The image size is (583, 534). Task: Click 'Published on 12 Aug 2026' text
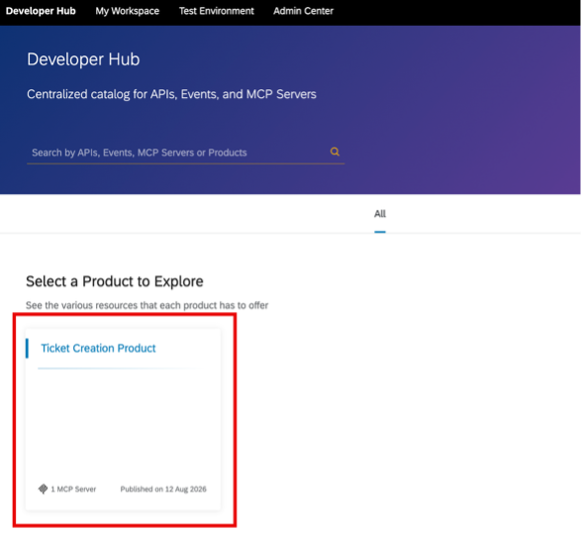[x=163, y=489]
